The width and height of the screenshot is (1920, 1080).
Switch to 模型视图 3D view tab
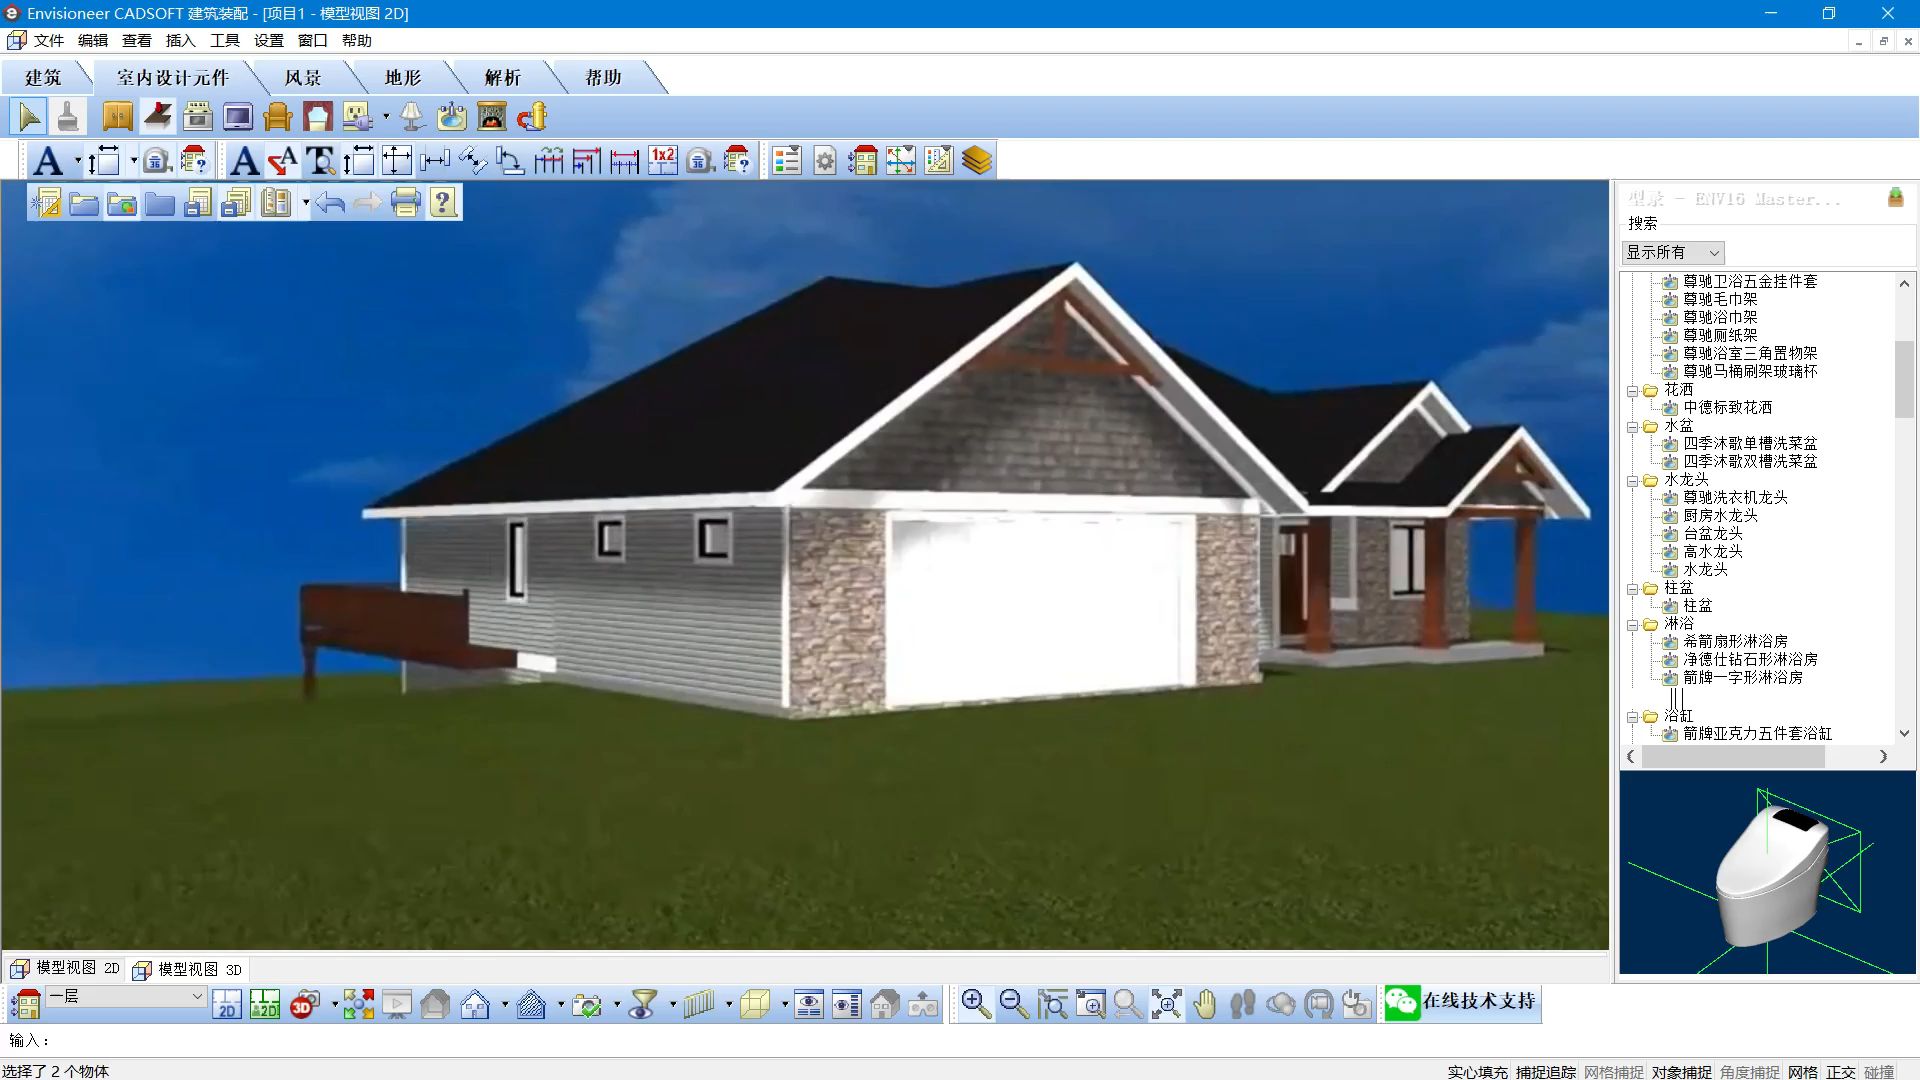coord(190,969)
